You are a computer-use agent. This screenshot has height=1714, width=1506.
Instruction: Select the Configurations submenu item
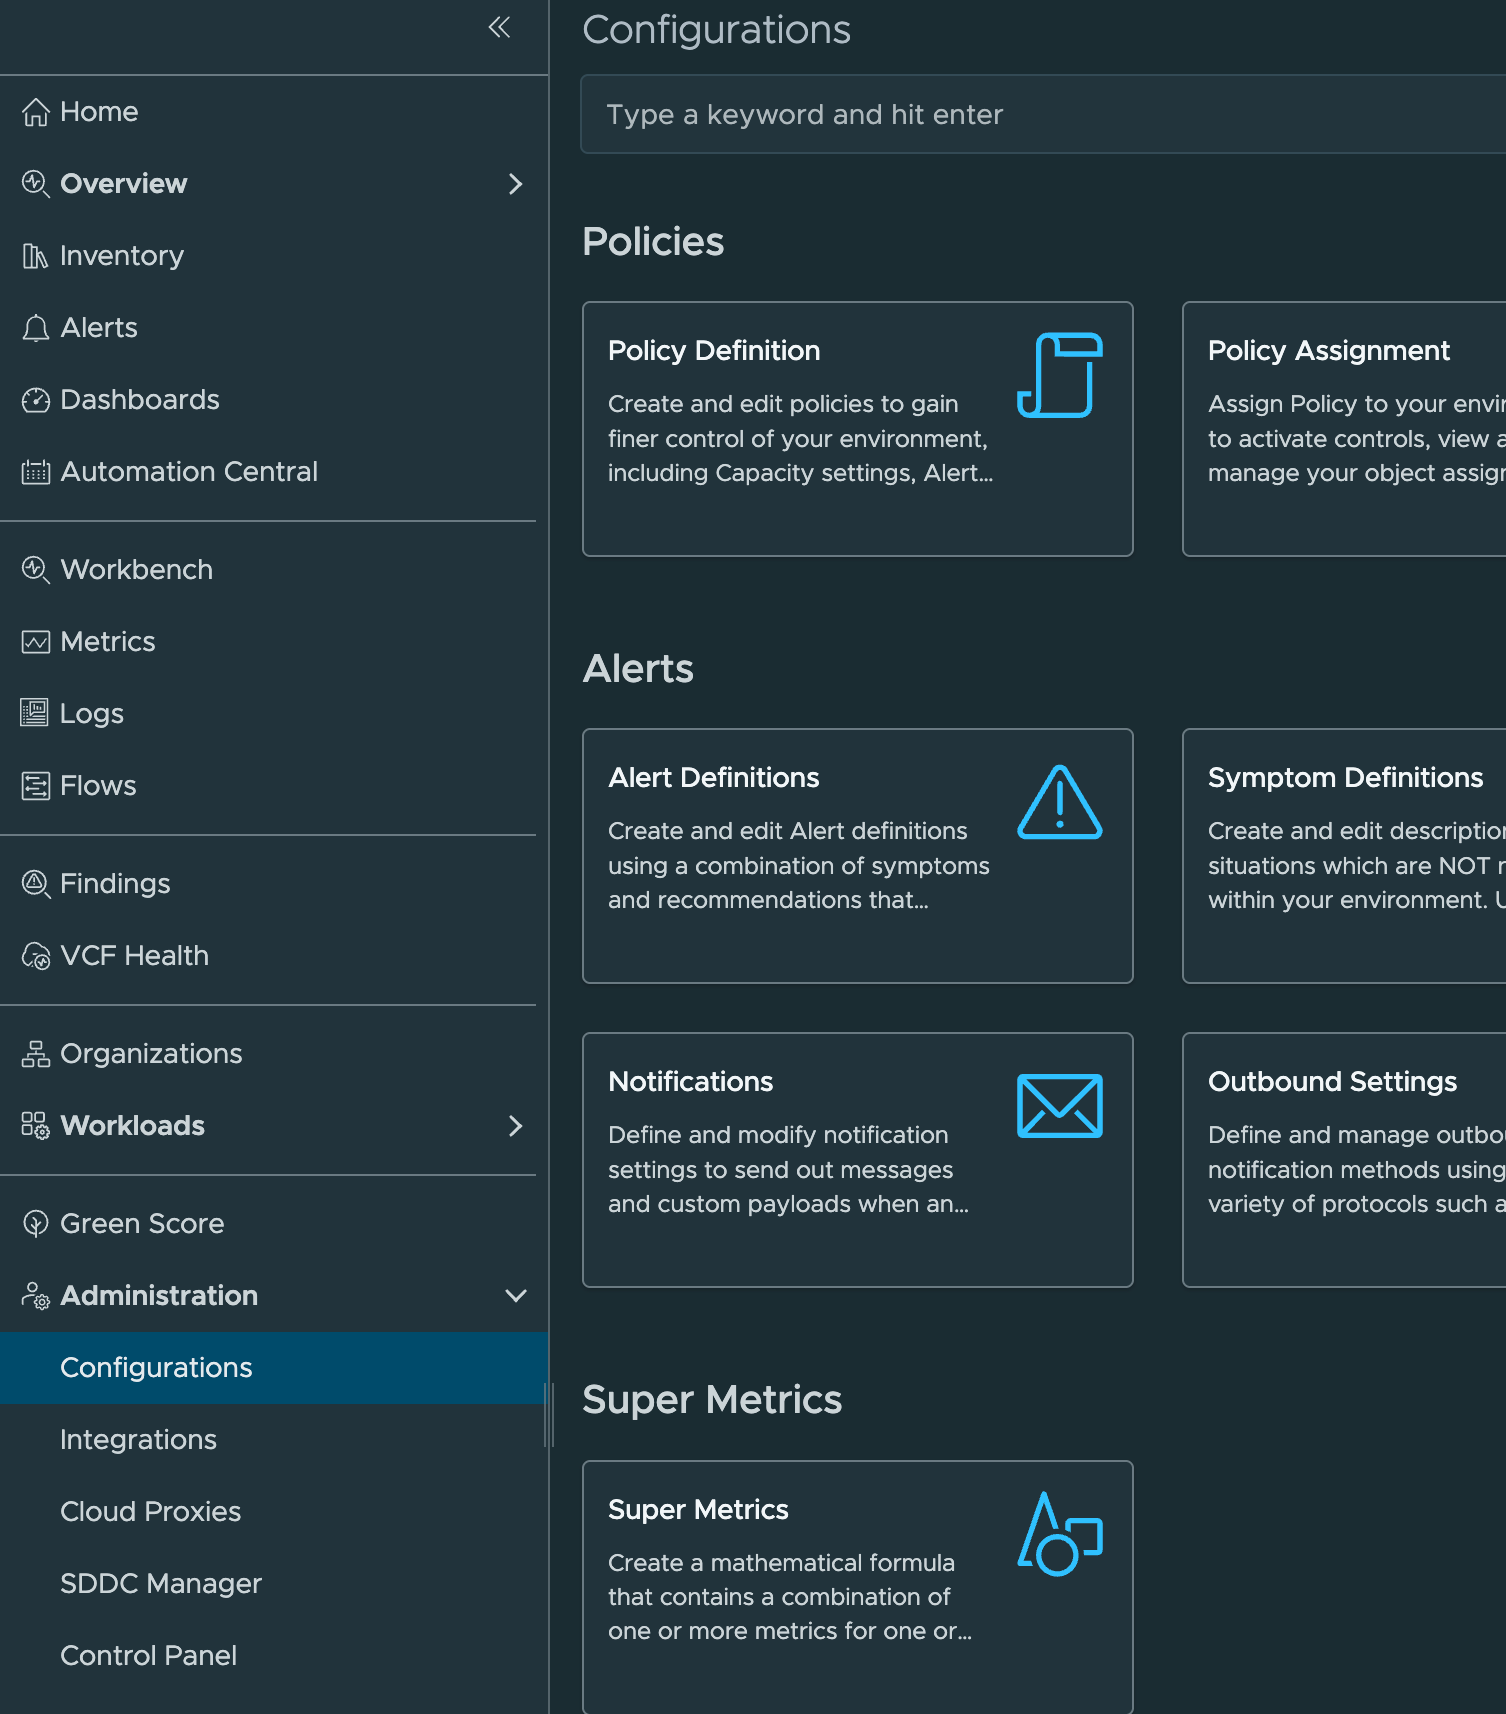(x=274, y=1368)
